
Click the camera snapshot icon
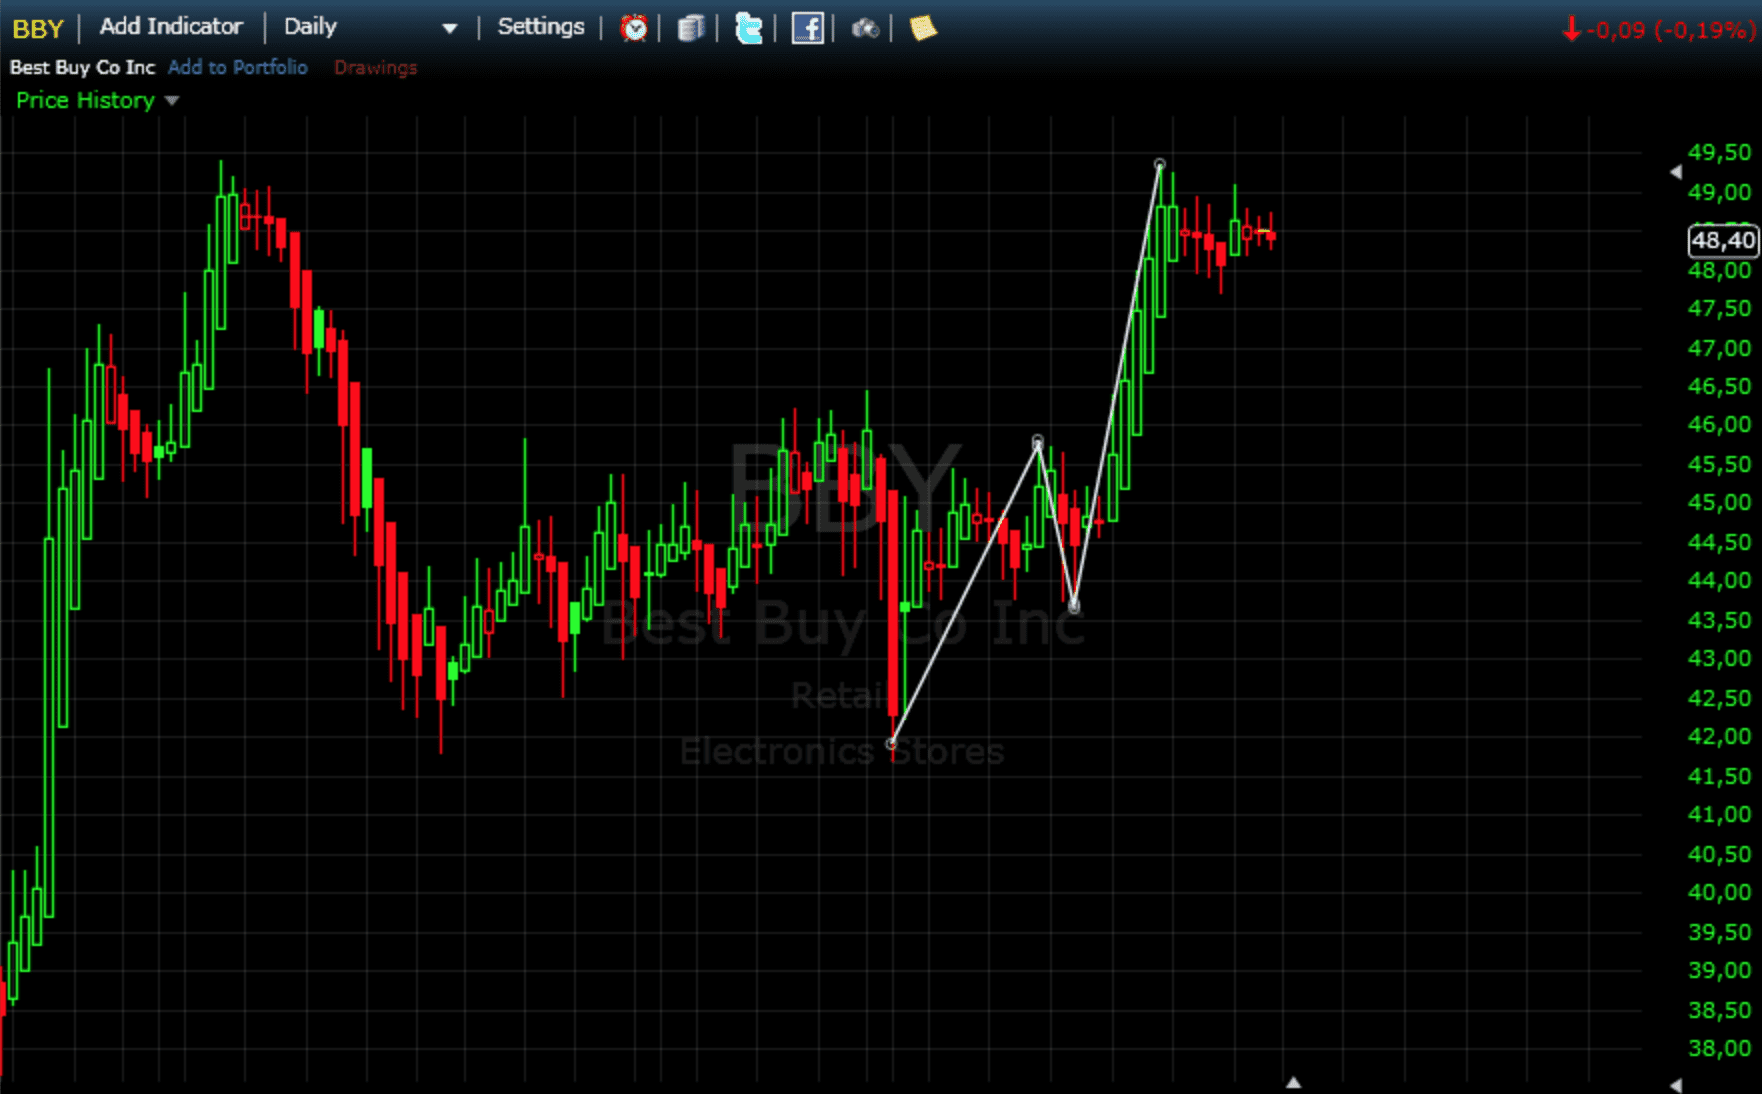point(865,28)
